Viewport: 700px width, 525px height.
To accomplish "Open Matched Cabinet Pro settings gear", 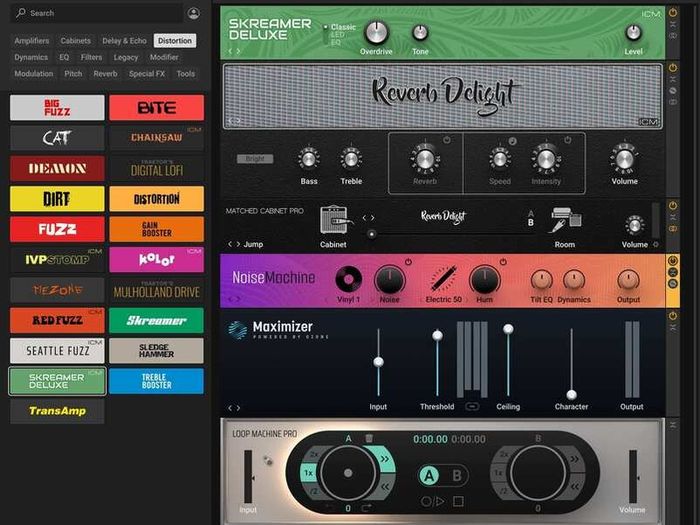I will coord(656,244).
